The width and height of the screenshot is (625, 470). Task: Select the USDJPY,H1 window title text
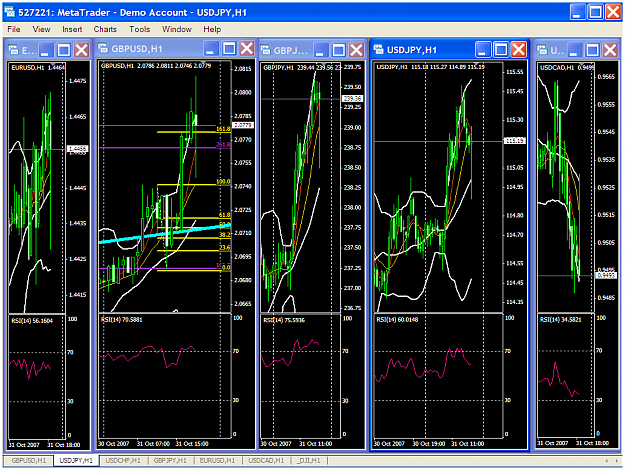[412, 50]
